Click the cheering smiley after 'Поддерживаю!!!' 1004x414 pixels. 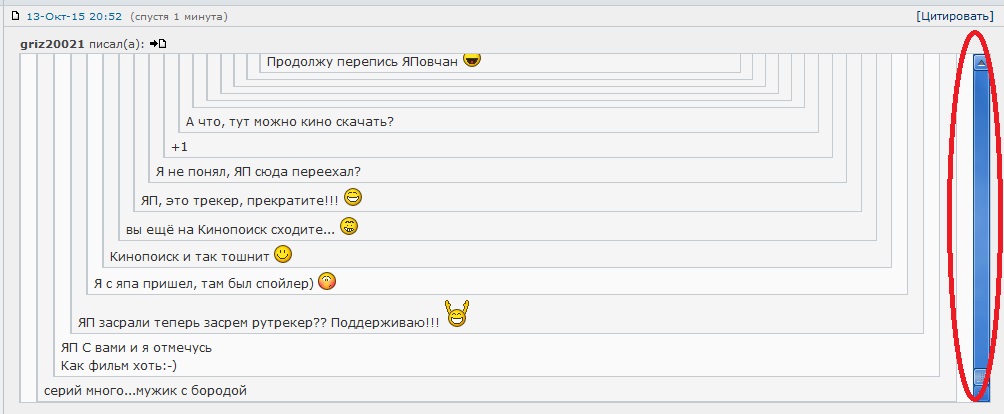point(457,314)
